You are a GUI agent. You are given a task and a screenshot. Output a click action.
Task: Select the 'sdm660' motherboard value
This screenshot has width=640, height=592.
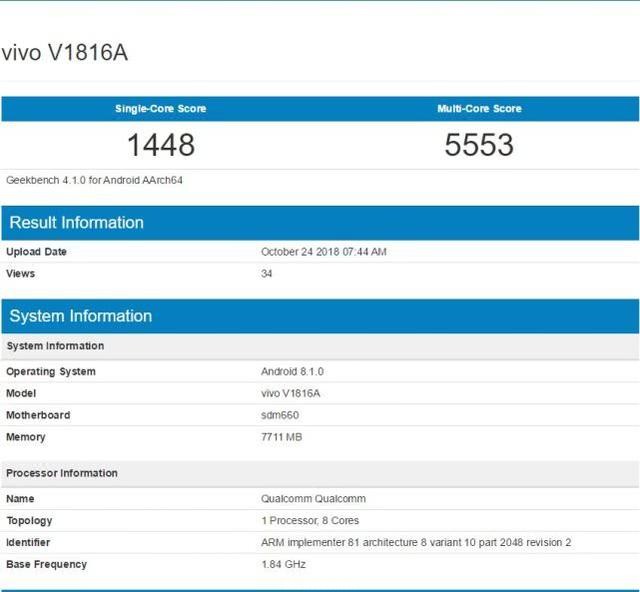pos(280,415)
